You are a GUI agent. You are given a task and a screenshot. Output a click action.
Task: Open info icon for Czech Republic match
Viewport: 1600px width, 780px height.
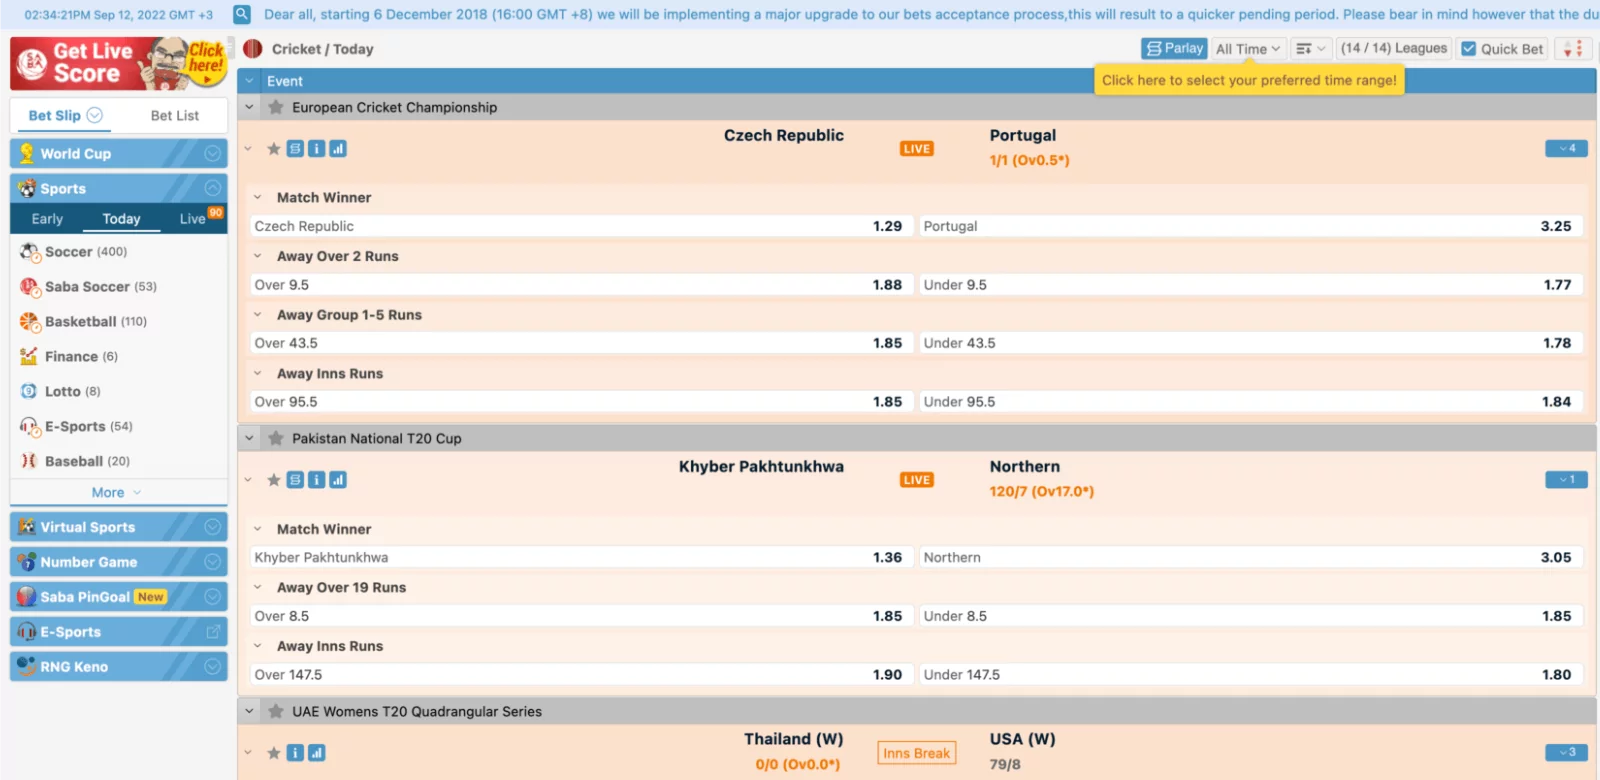tap(317, 149)
